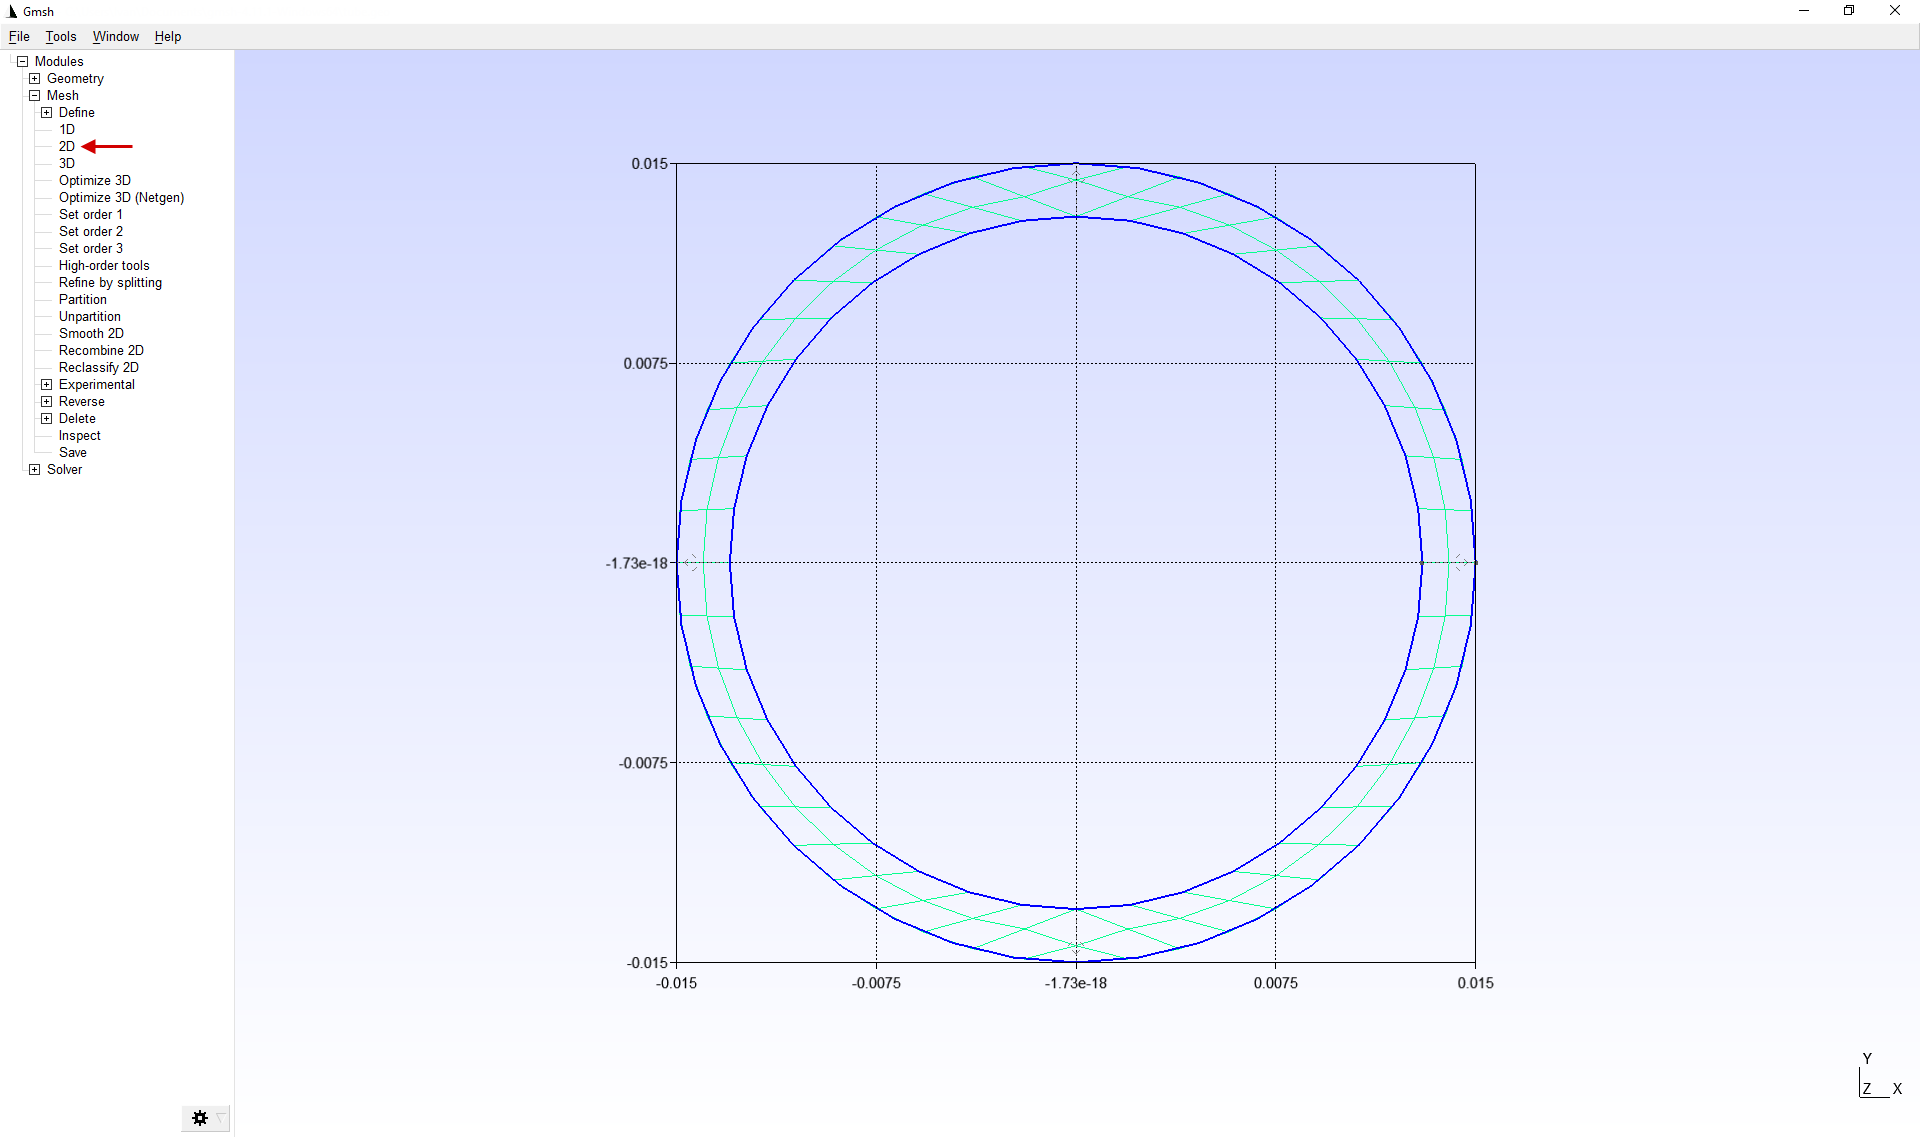Run Recombine 2D on the mesh
The height and width of the screenshot is (1137, 1920).
click(101, 351)
